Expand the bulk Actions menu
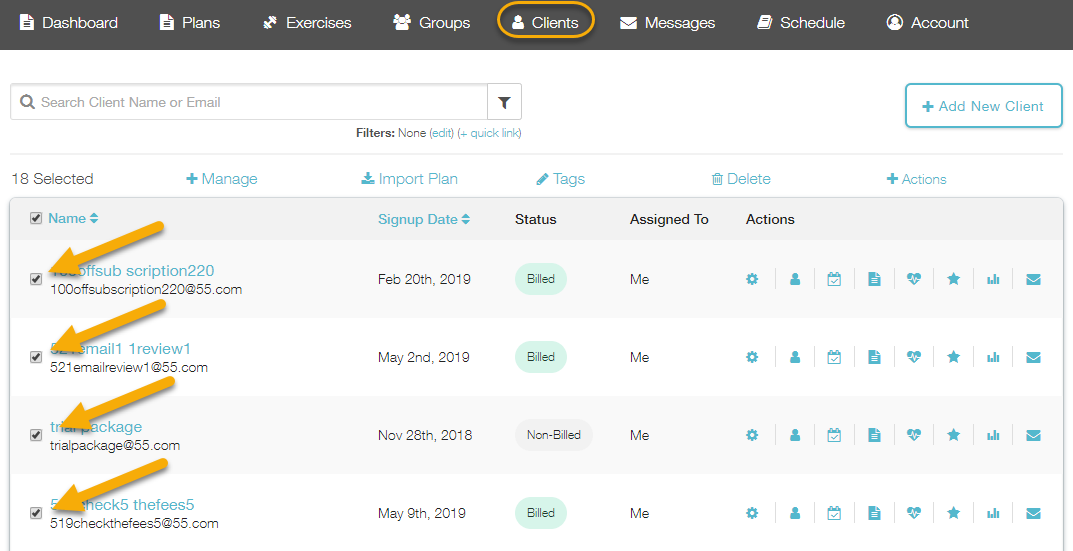The image size is (1073, 551). click(x=916, y=179)
